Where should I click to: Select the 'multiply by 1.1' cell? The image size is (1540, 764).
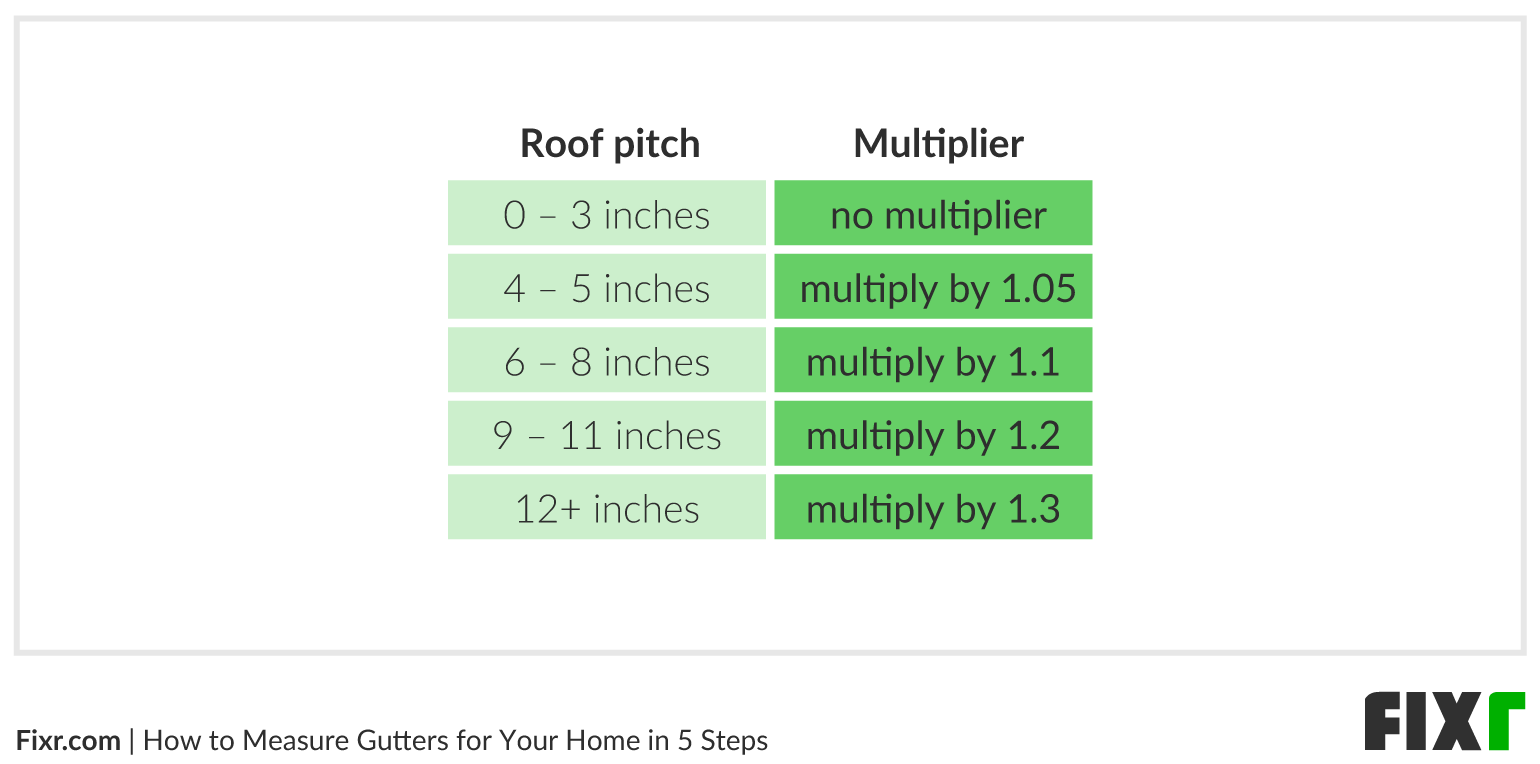pyautogui.click(x=933, y=361)
